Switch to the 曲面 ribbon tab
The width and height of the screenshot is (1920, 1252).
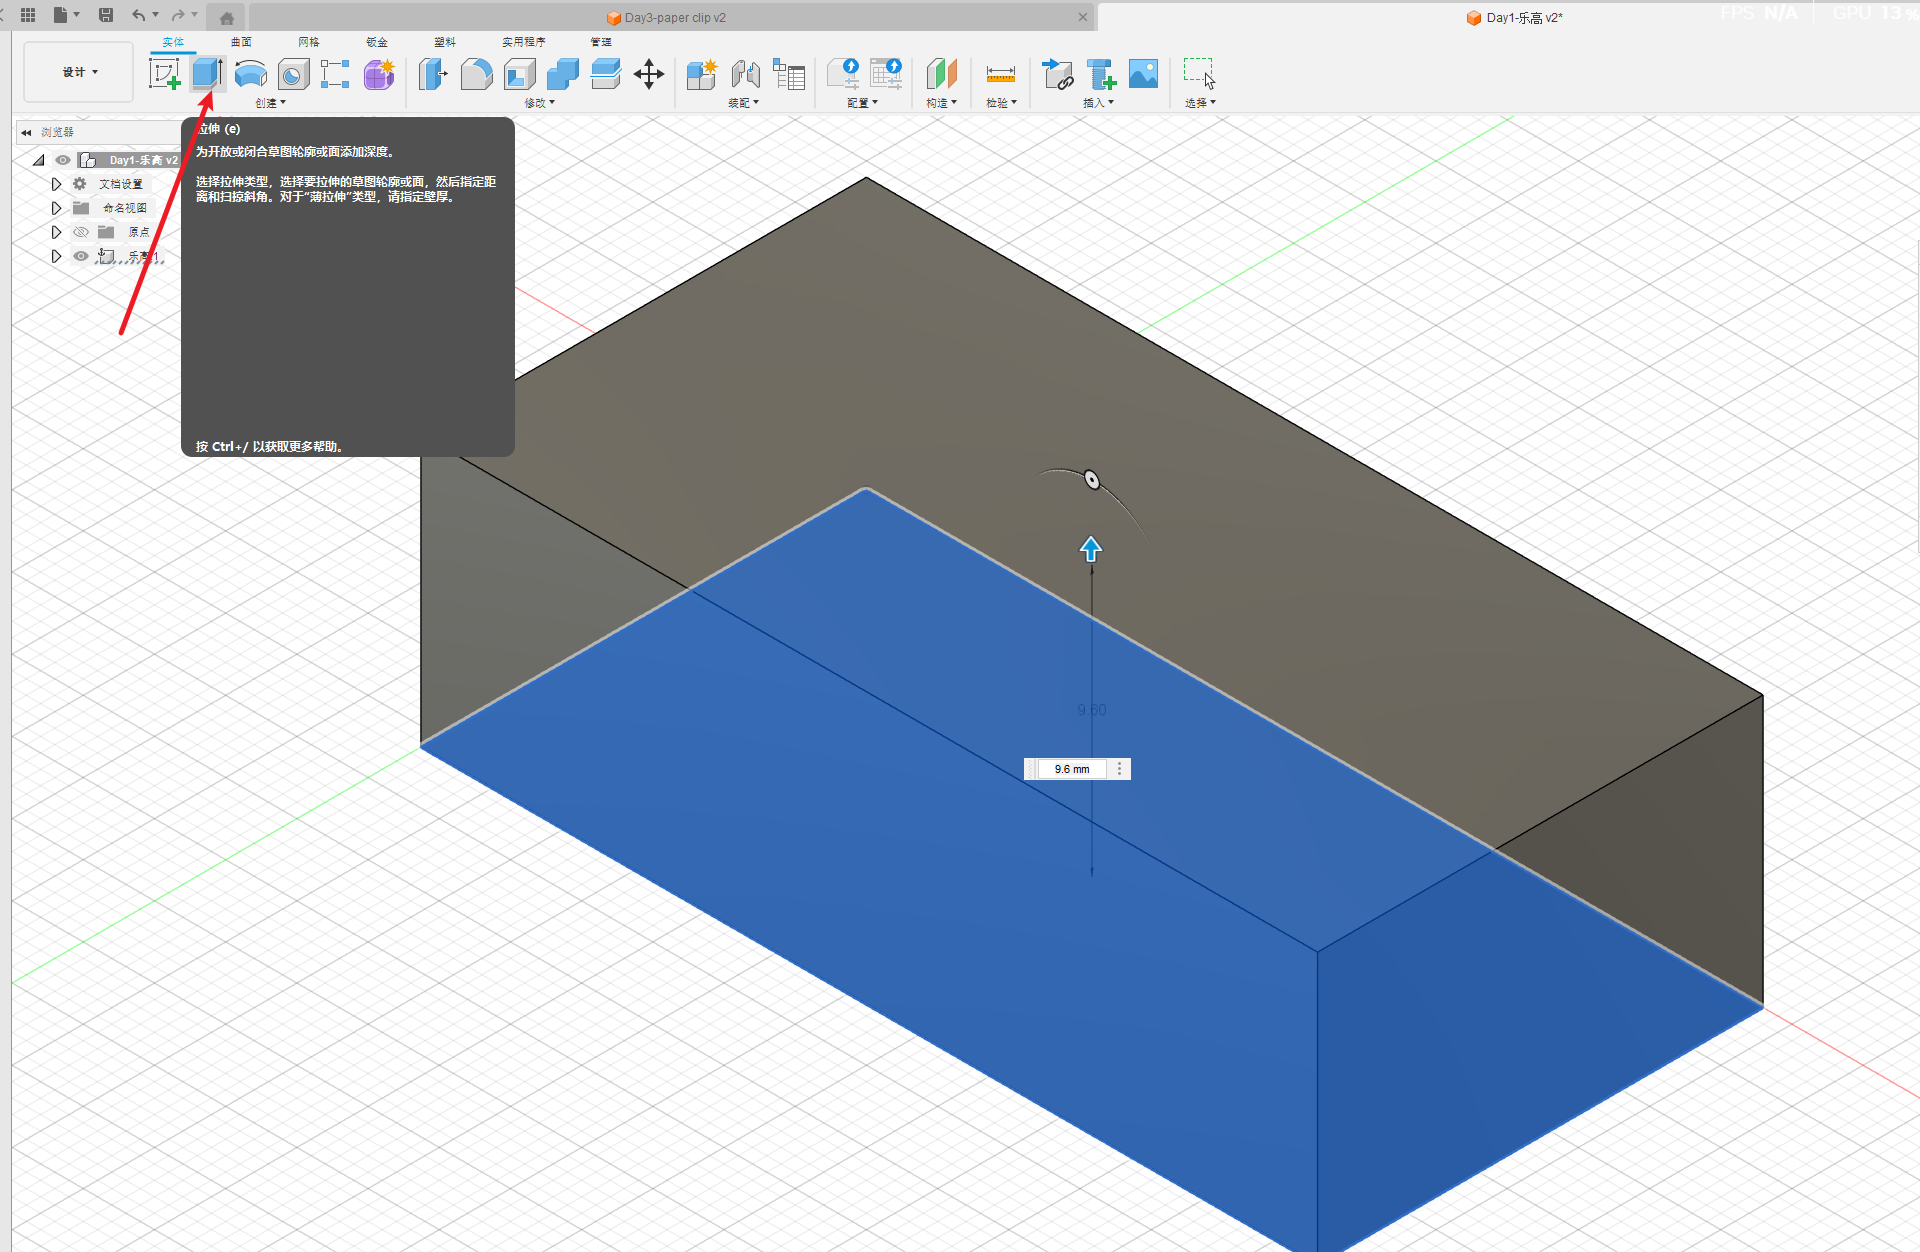[x=241, y=42]
